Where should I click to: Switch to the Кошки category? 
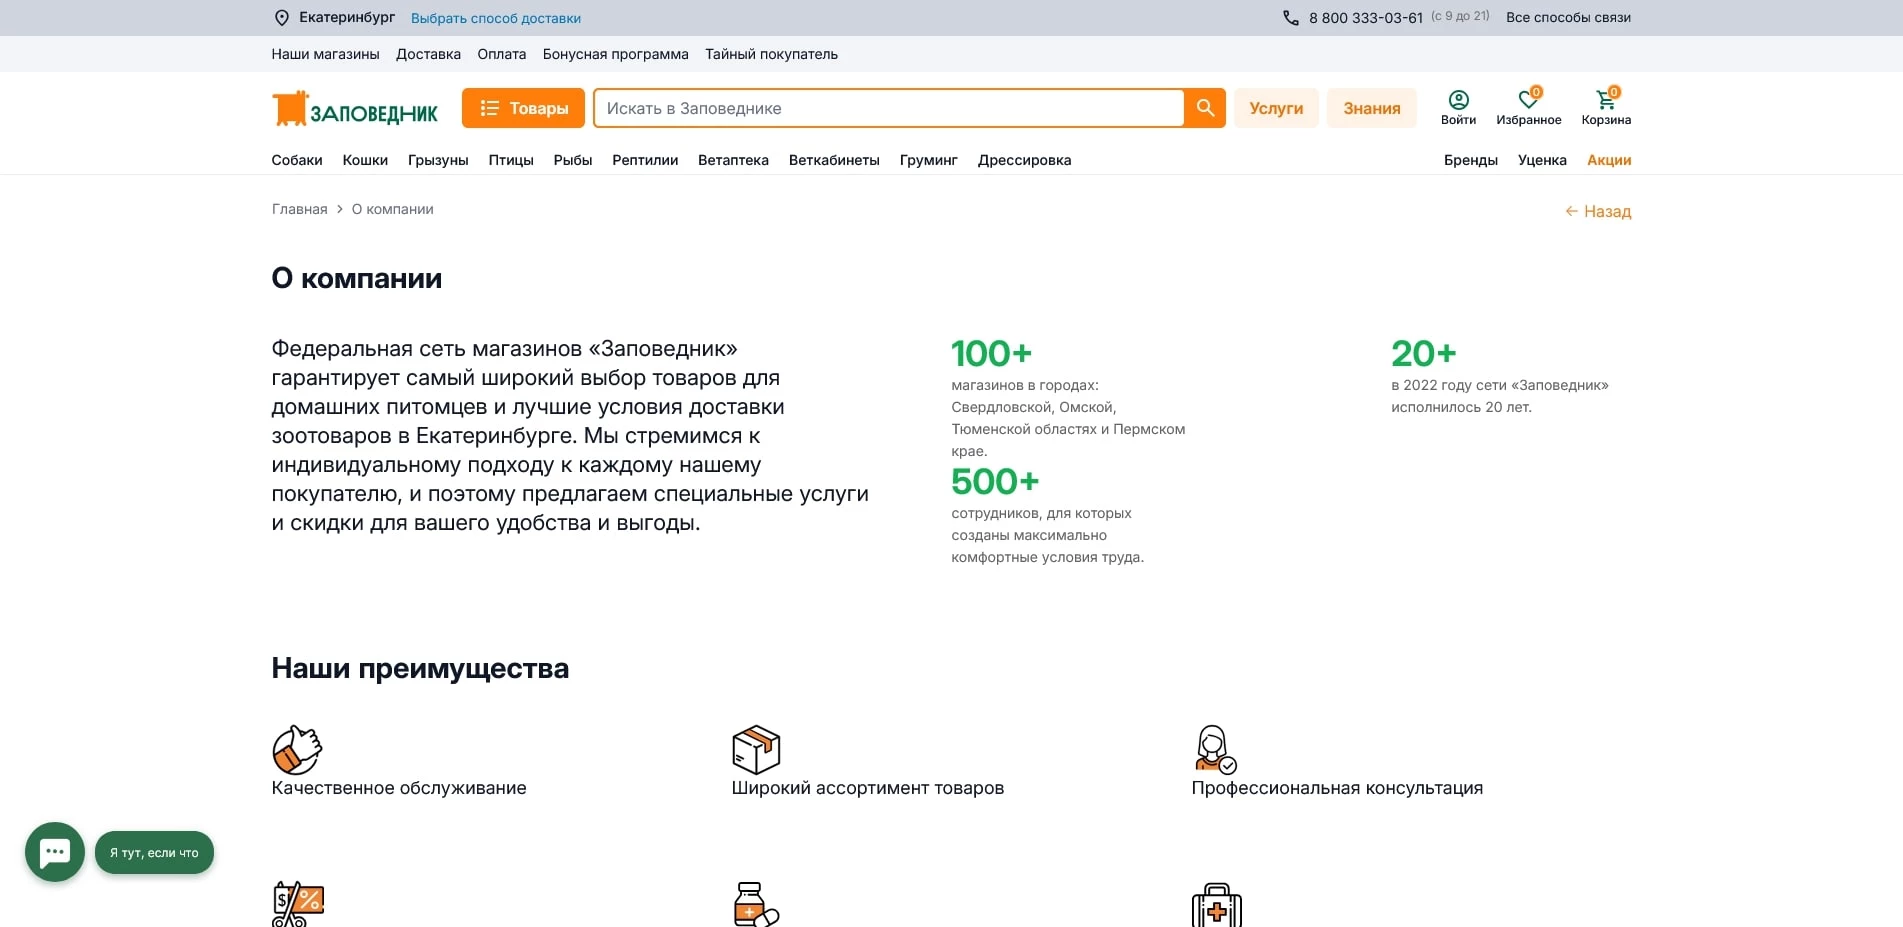[365, 160]
